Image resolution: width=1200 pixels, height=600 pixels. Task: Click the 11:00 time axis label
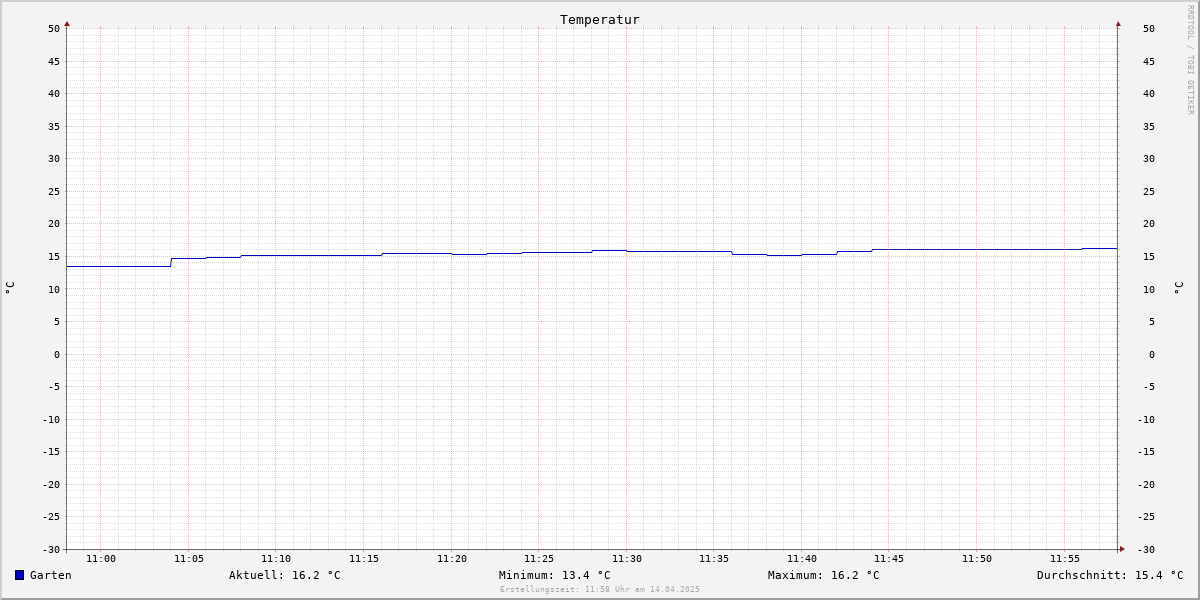[101, 559]
